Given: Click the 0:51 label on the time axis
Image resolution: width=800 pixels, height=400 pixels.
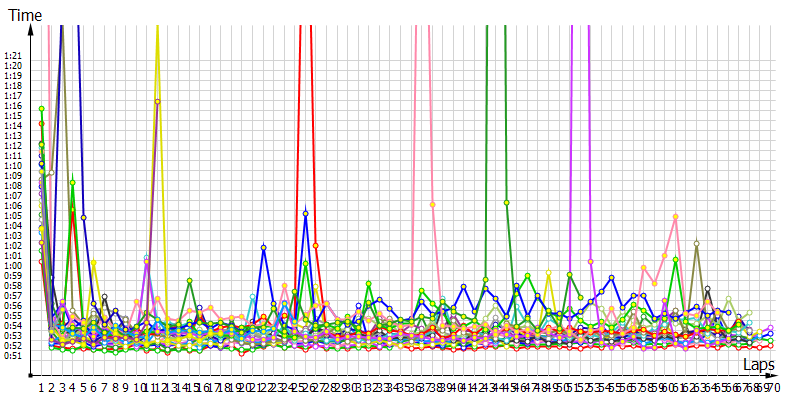Looking at the screenshot, I should [13, 355].
